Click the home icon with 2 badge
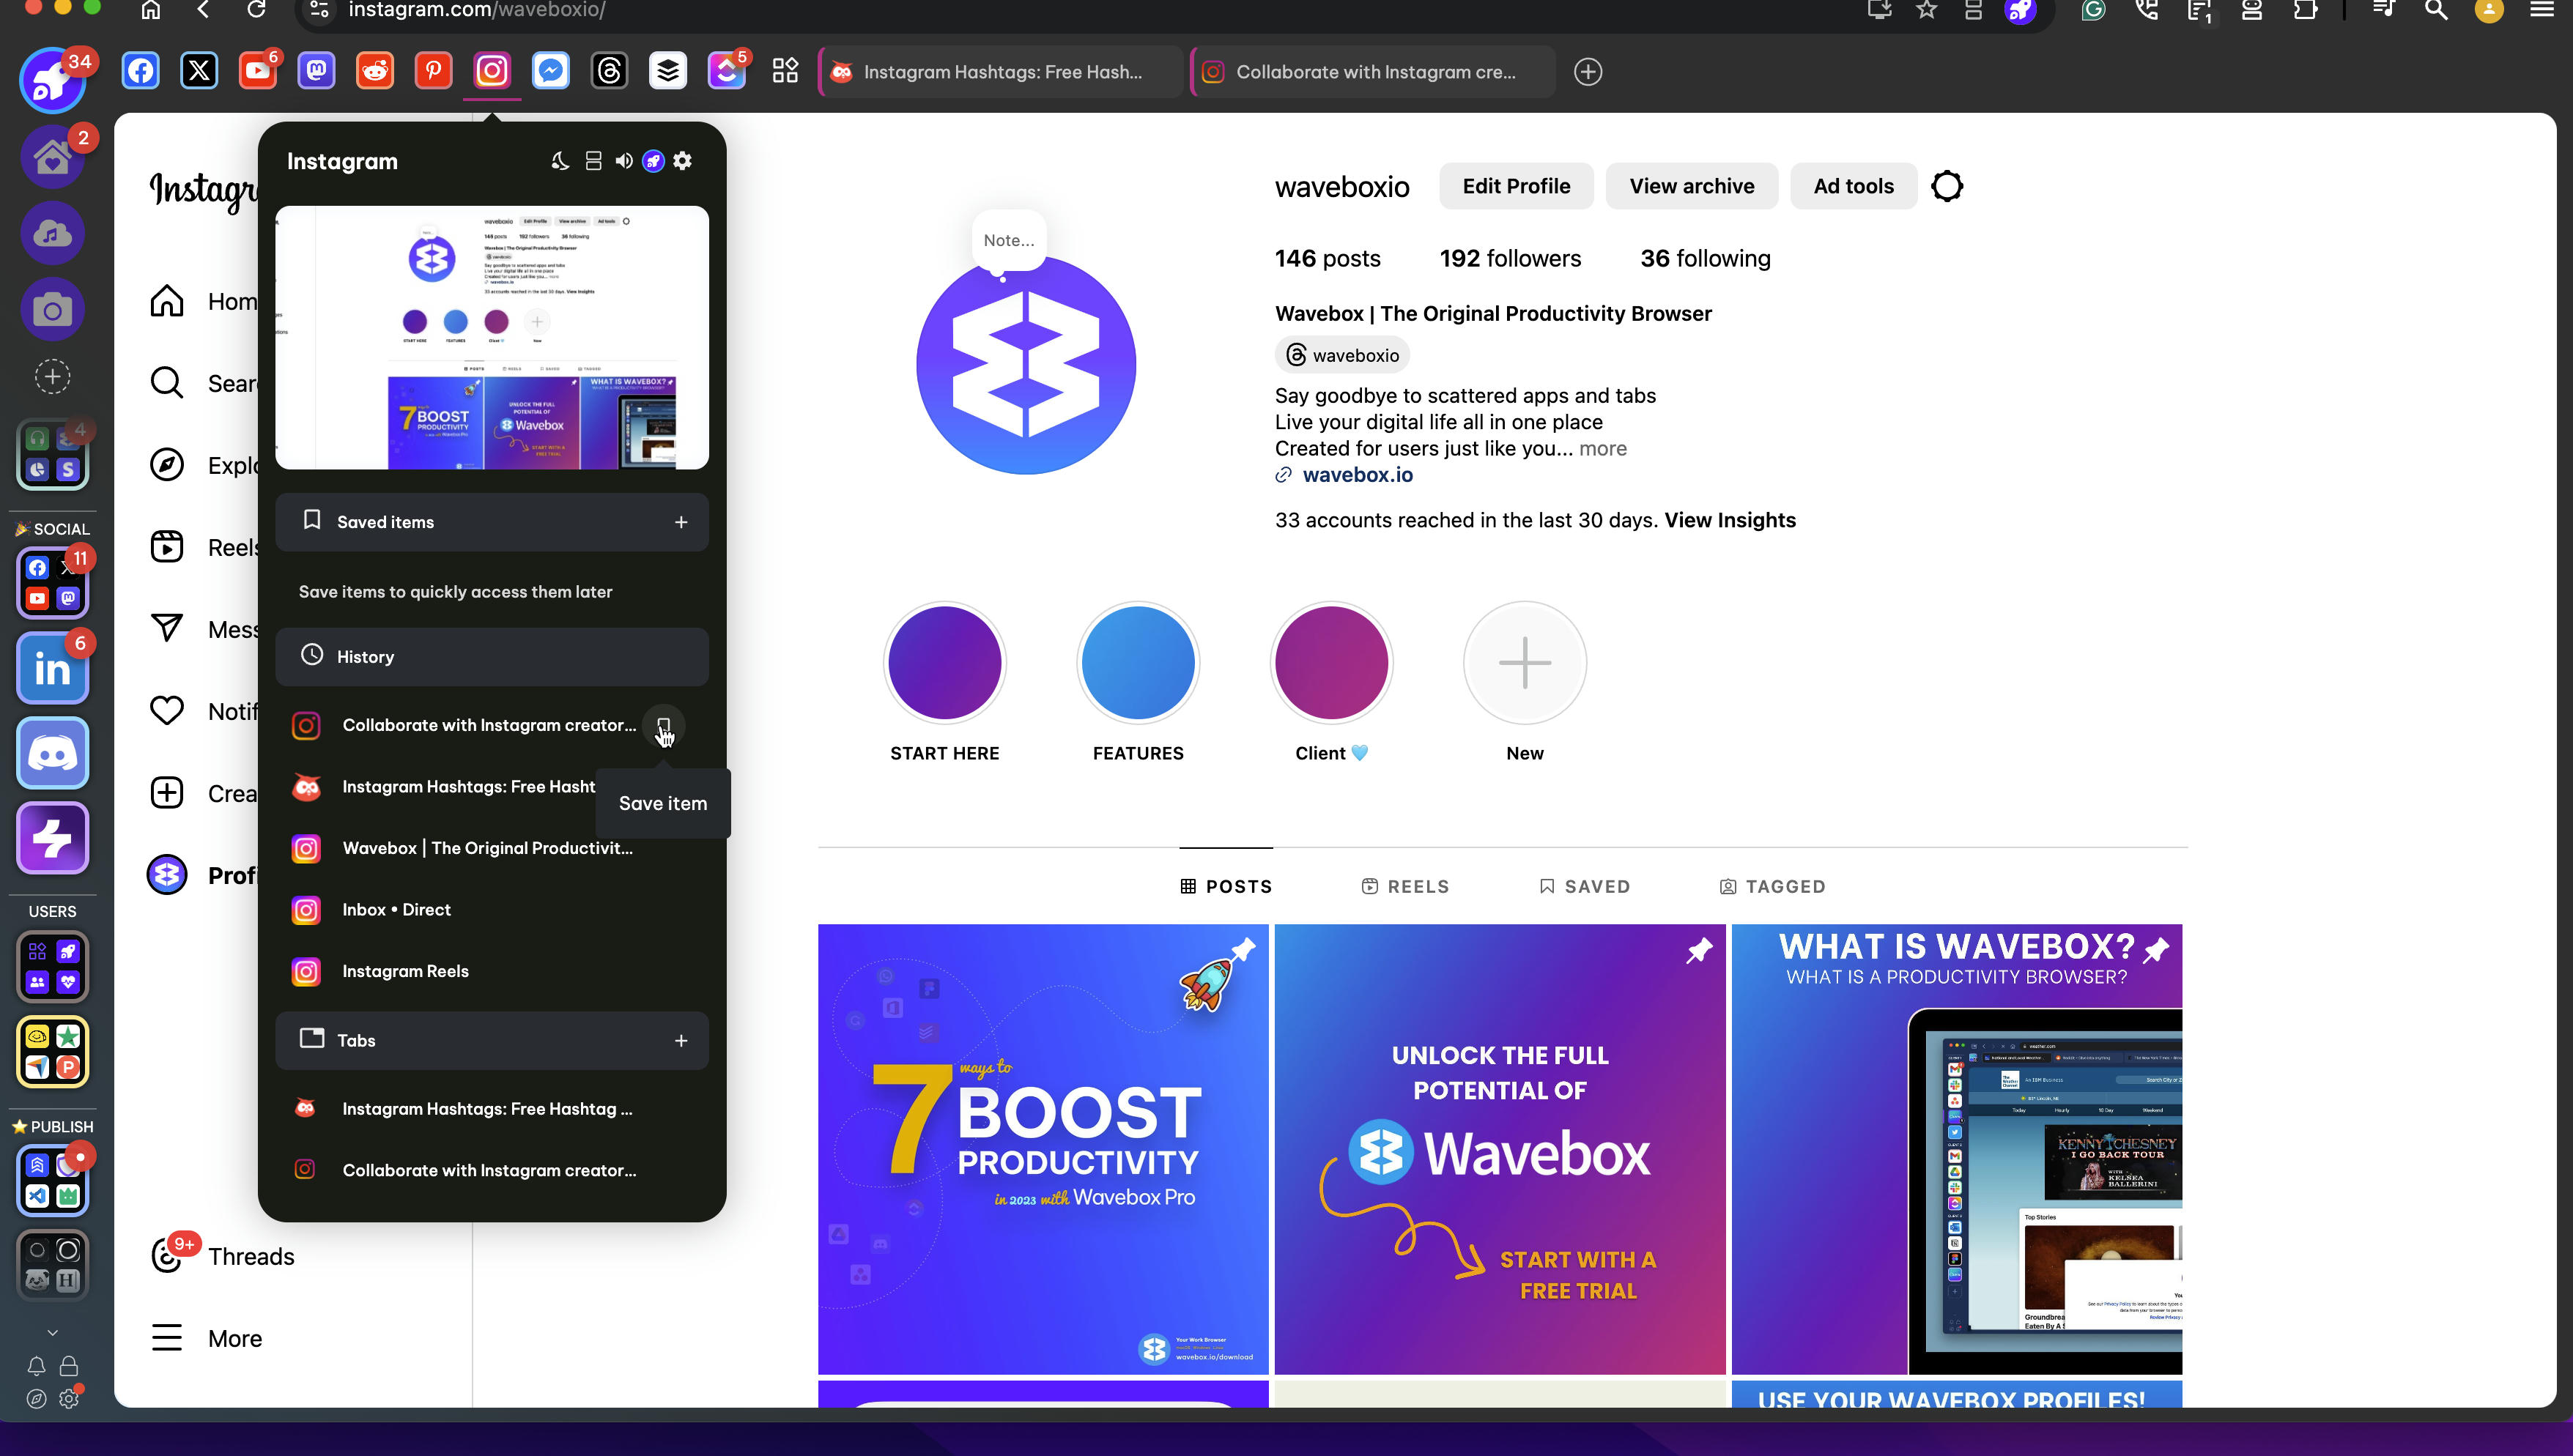 [x=53, y=157]
